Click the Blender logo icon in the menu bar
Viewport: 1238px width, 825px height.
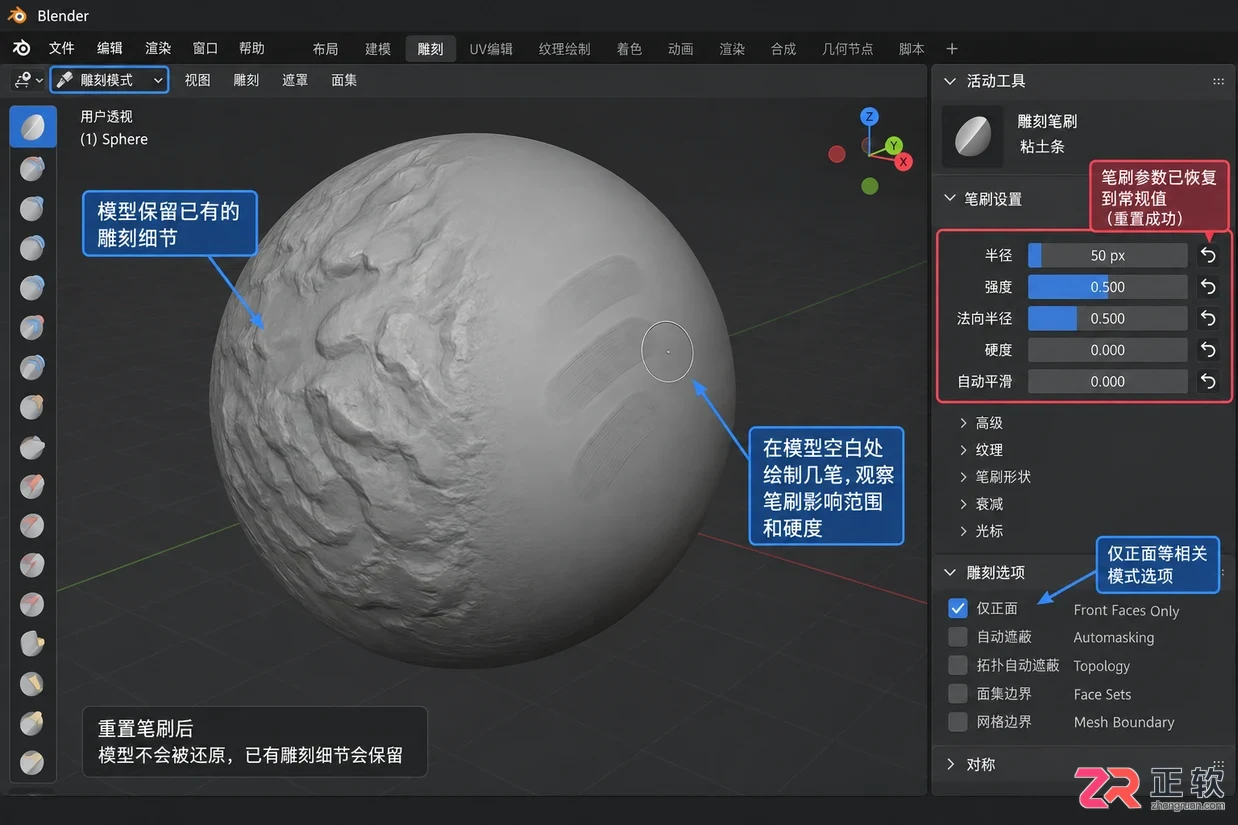pyautogui.click(x=21, y=48)
